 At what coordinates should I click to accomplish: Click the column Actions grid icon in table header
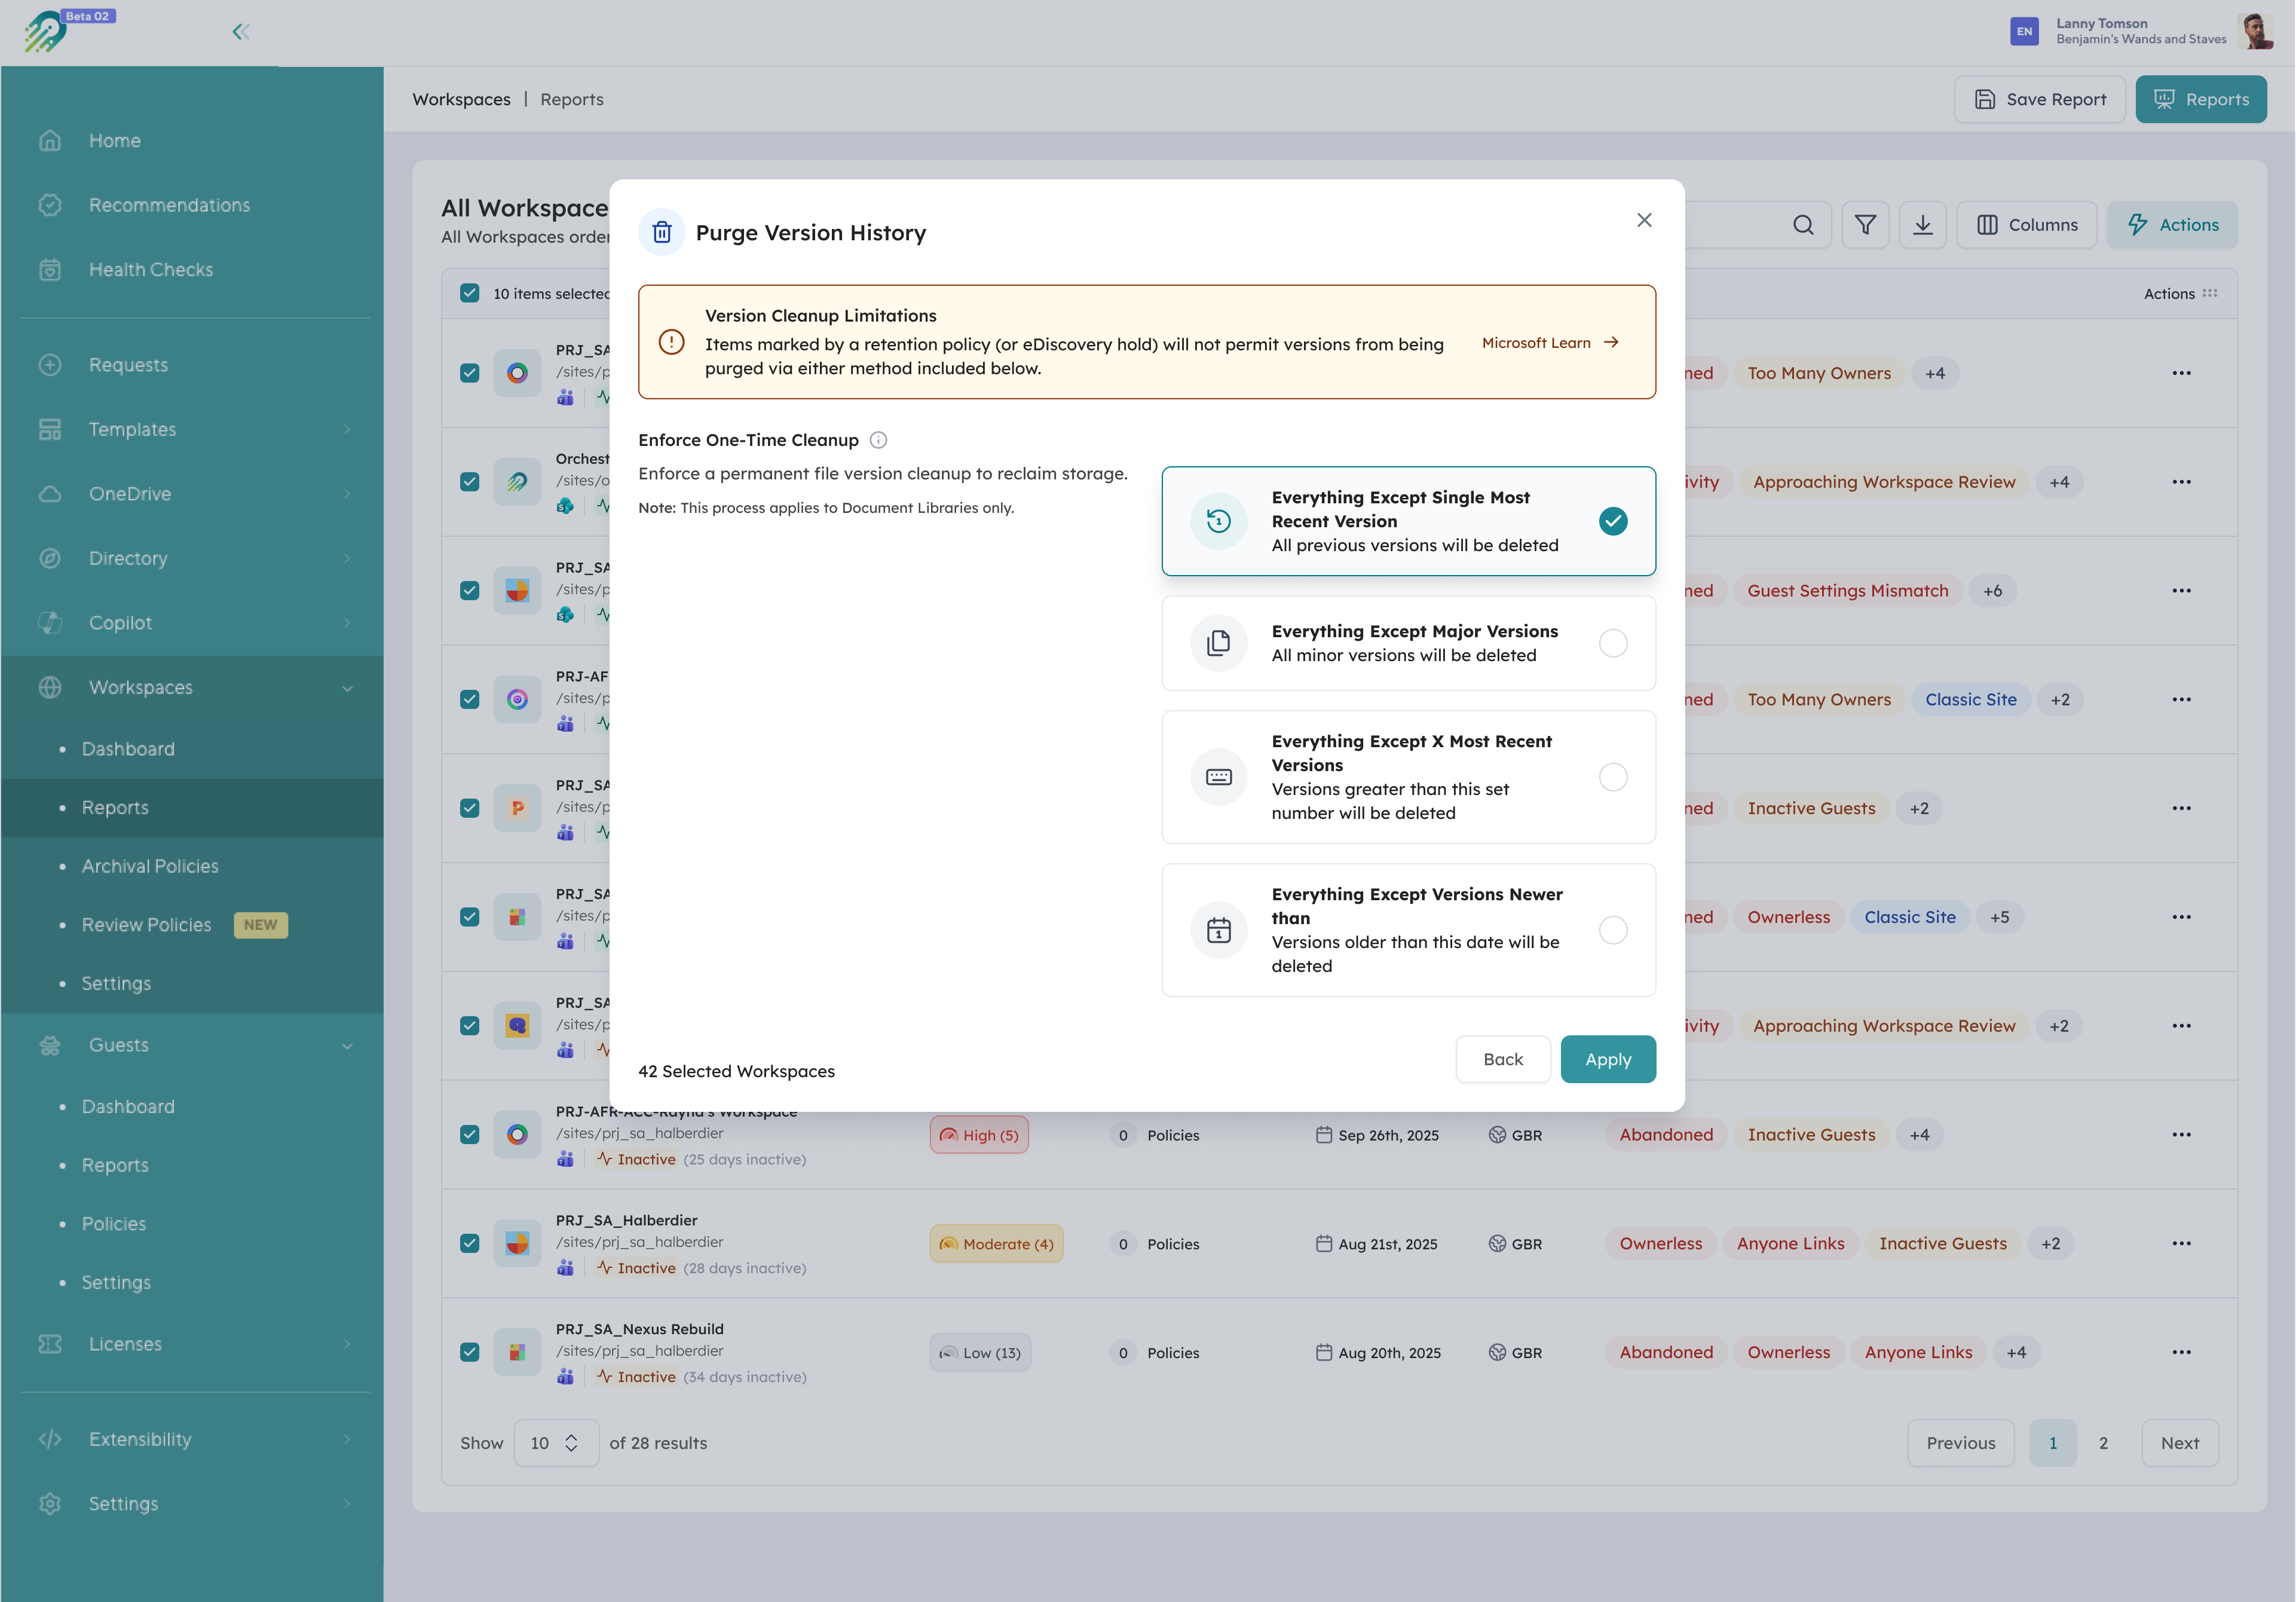pyautogui.click(x=2210, y=293)
